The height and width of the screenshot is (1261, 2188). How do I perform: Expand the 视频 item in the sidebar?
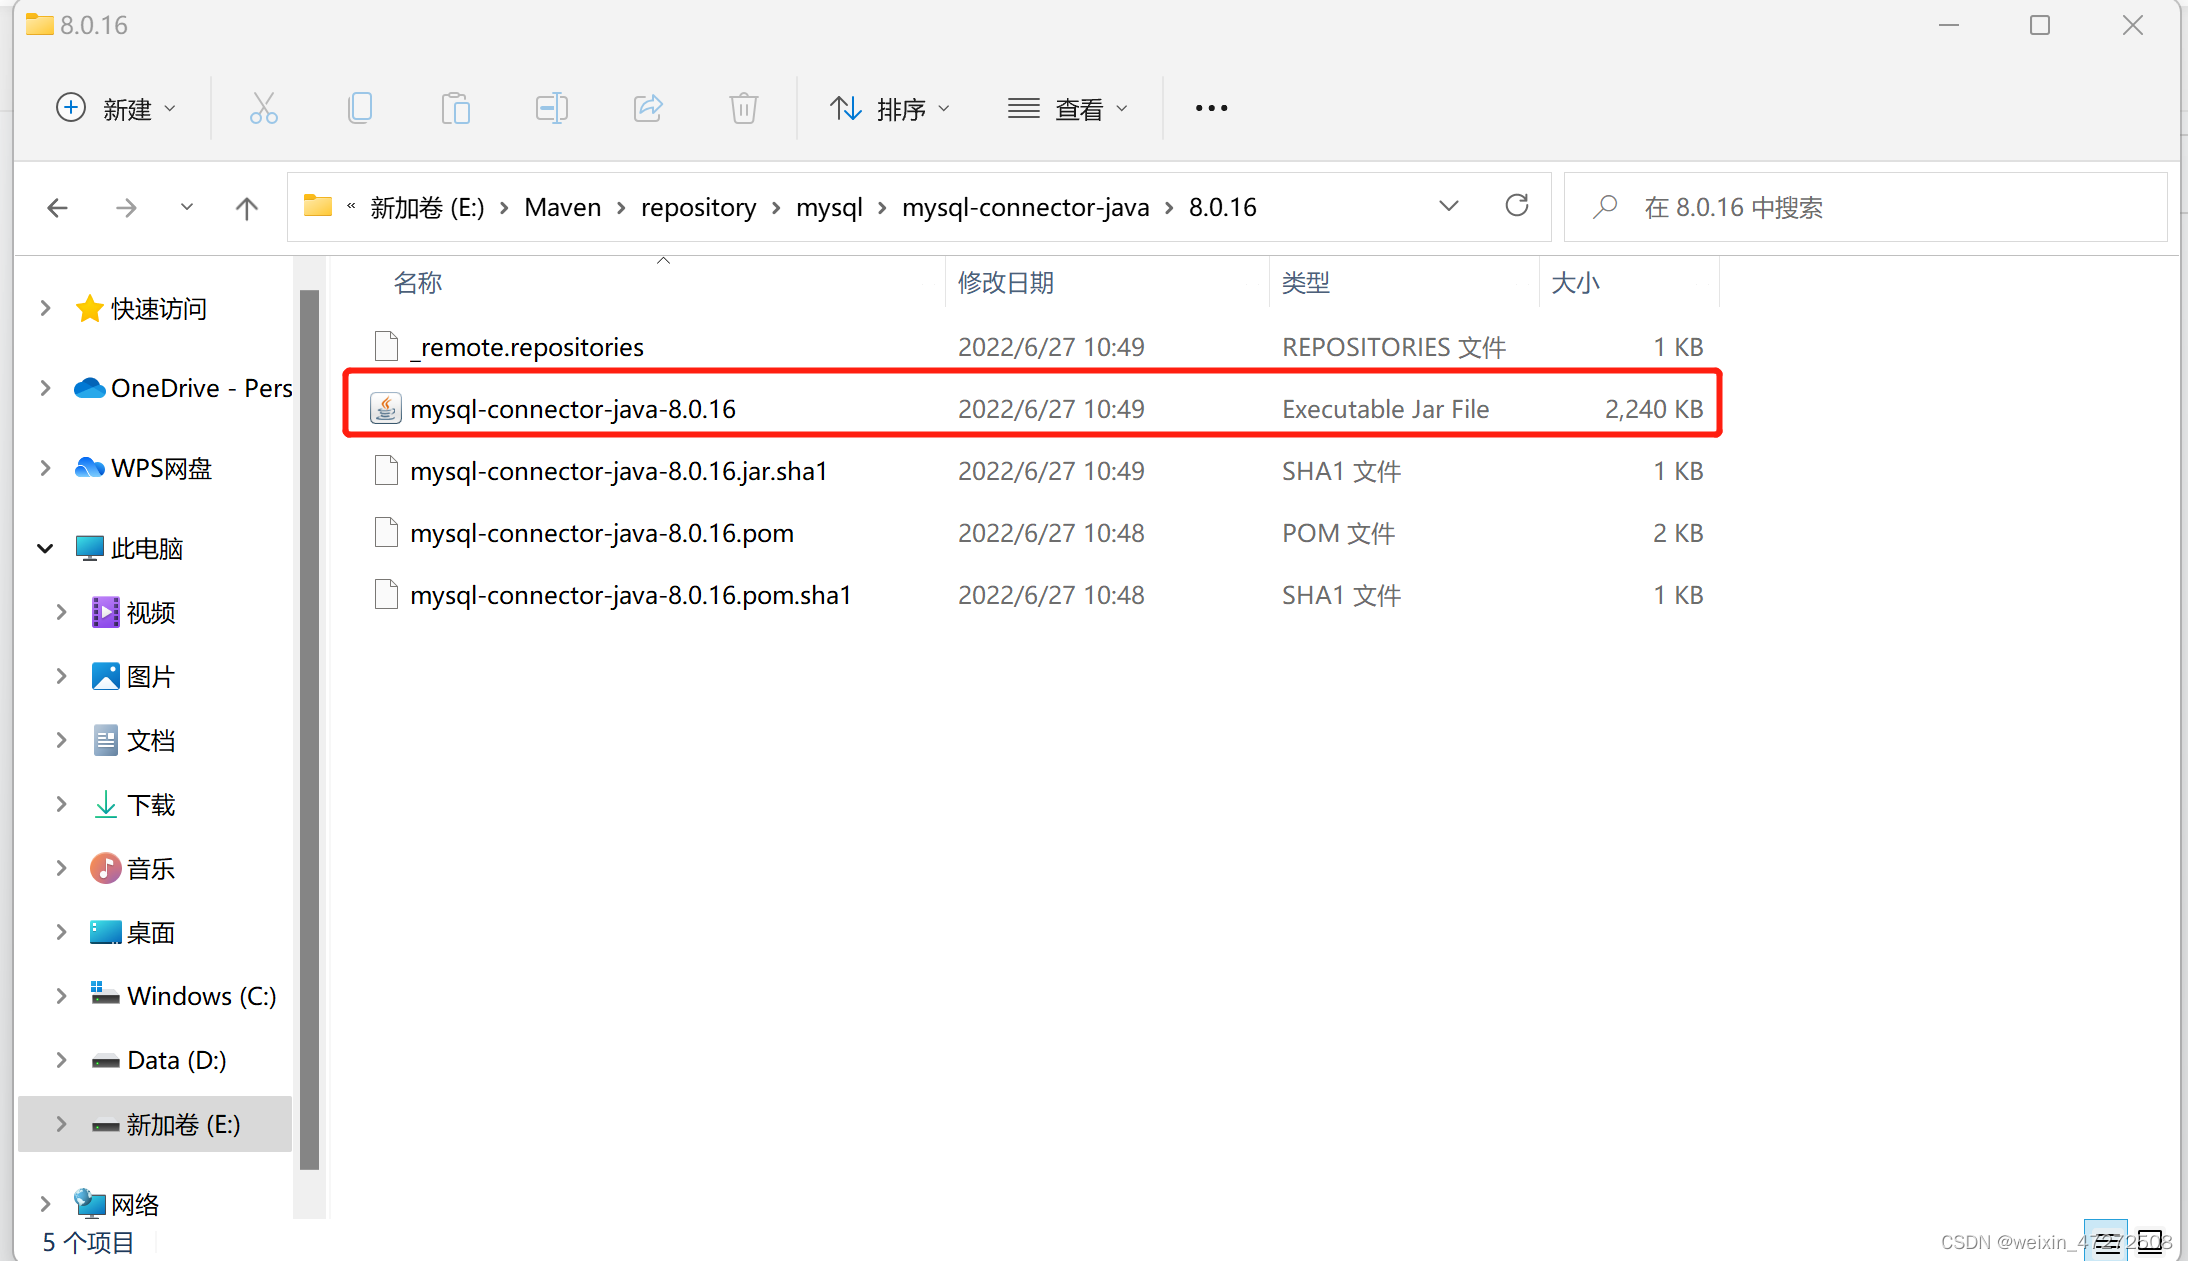coord(60,611)
